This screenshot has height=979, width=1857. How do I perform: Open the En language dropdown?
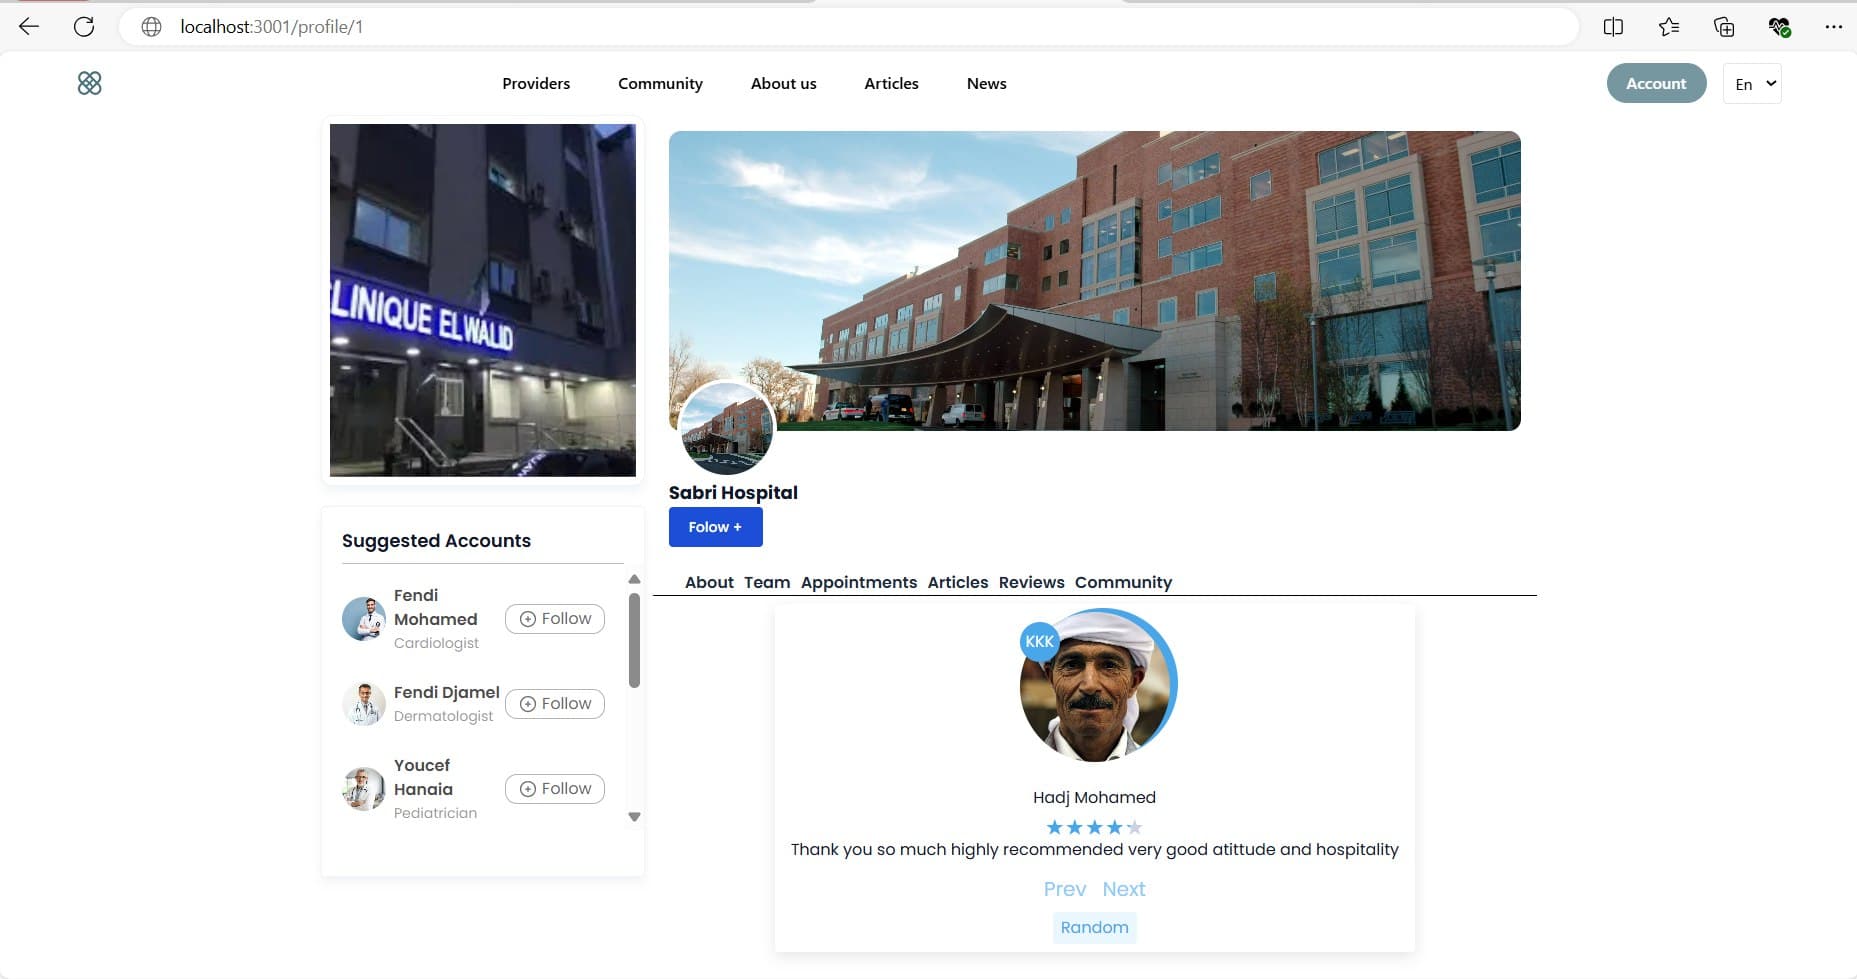[x=1752, y=84]
